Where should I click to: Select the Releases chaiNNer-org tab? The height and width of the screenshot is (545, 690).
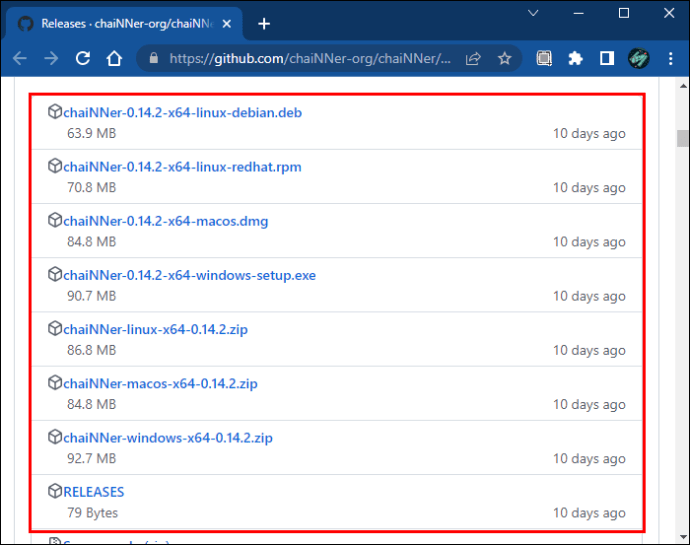[123, 24]
